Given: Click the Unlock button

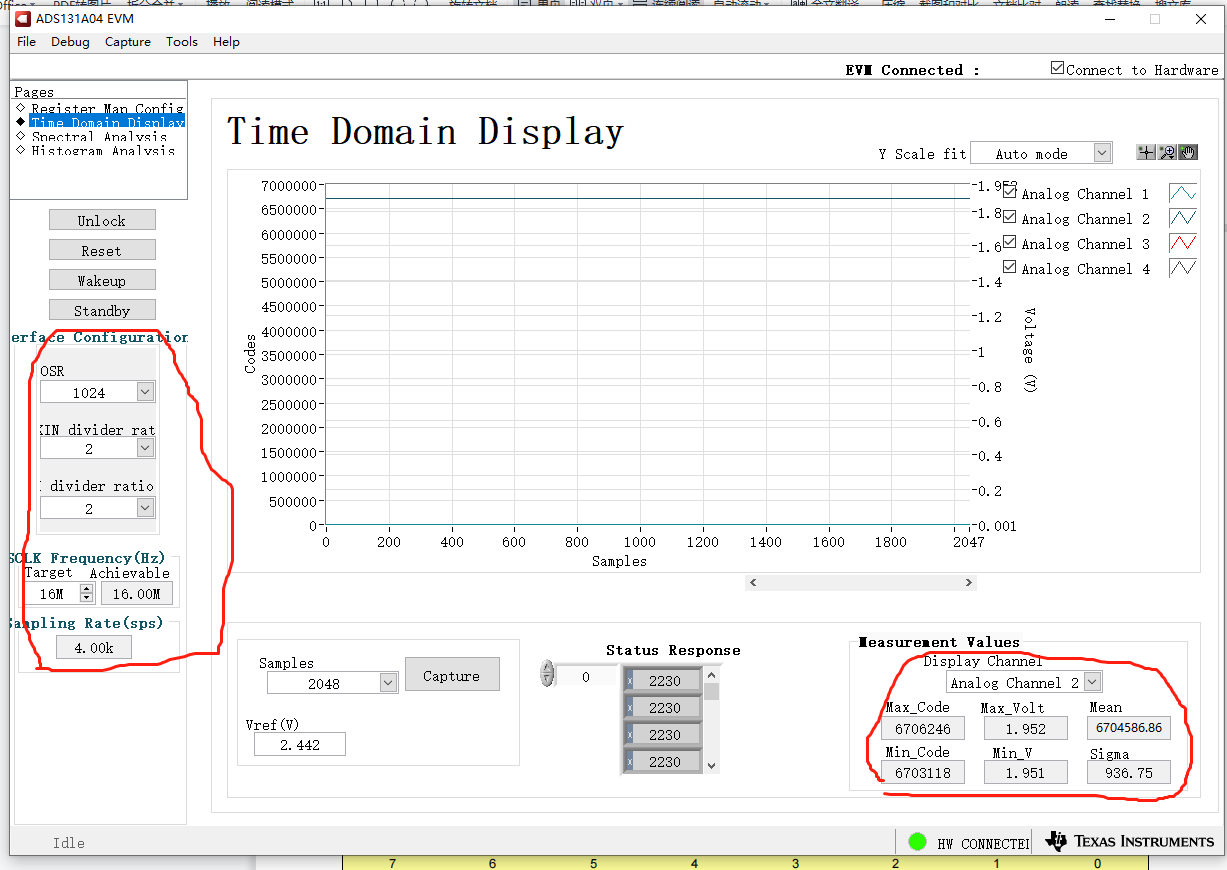Looking at the screenshot, I should pos(102,220).
